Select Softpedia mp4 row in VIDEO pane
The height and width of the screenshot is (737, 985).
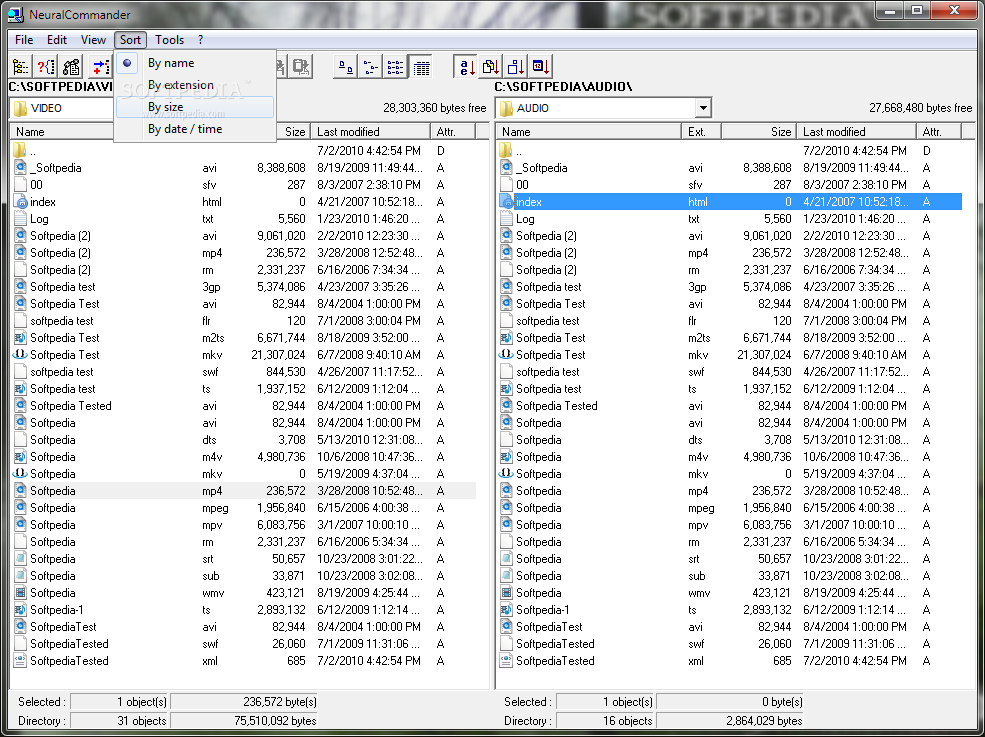243,491
